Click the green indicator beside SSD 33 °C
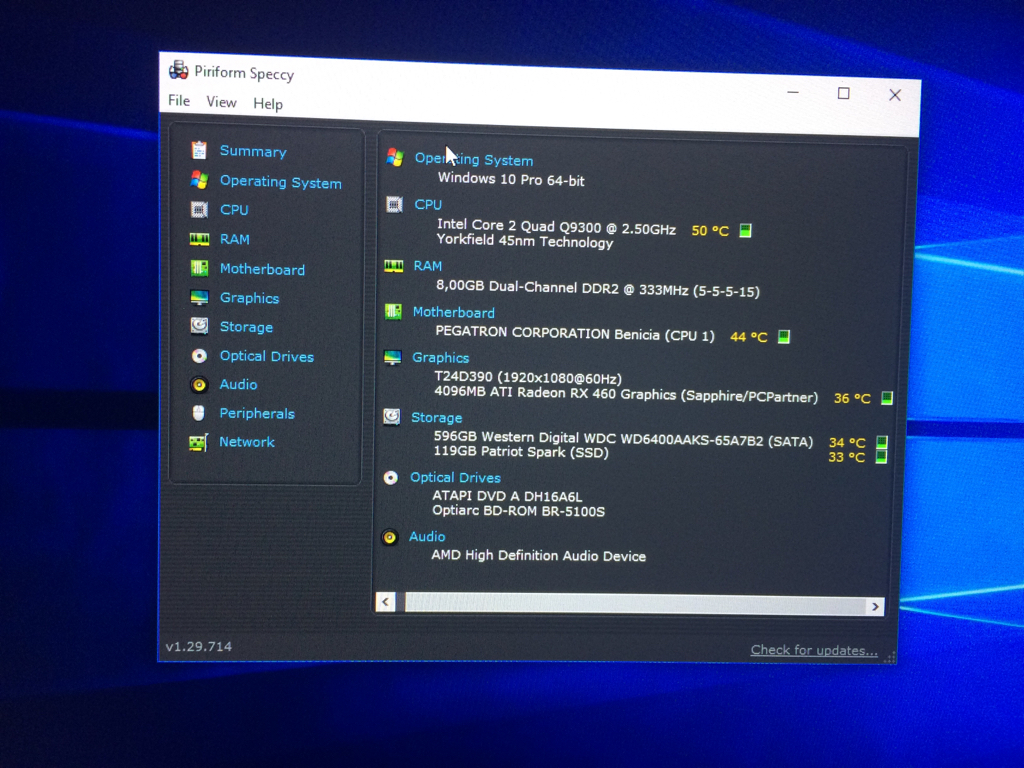The height and width of the screenshot is (768, 1024). click(x=881, y=456)
